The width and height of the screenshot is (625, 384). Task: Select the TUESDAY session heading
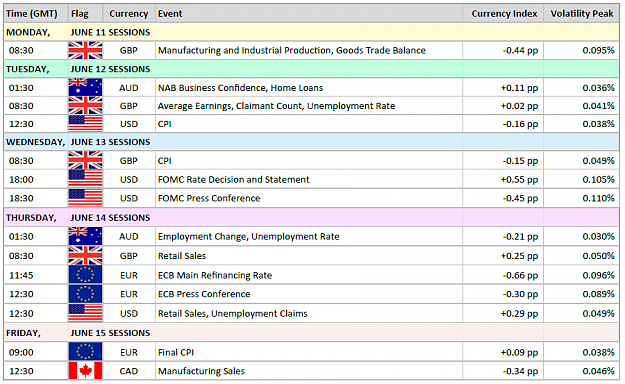(28, 69)
